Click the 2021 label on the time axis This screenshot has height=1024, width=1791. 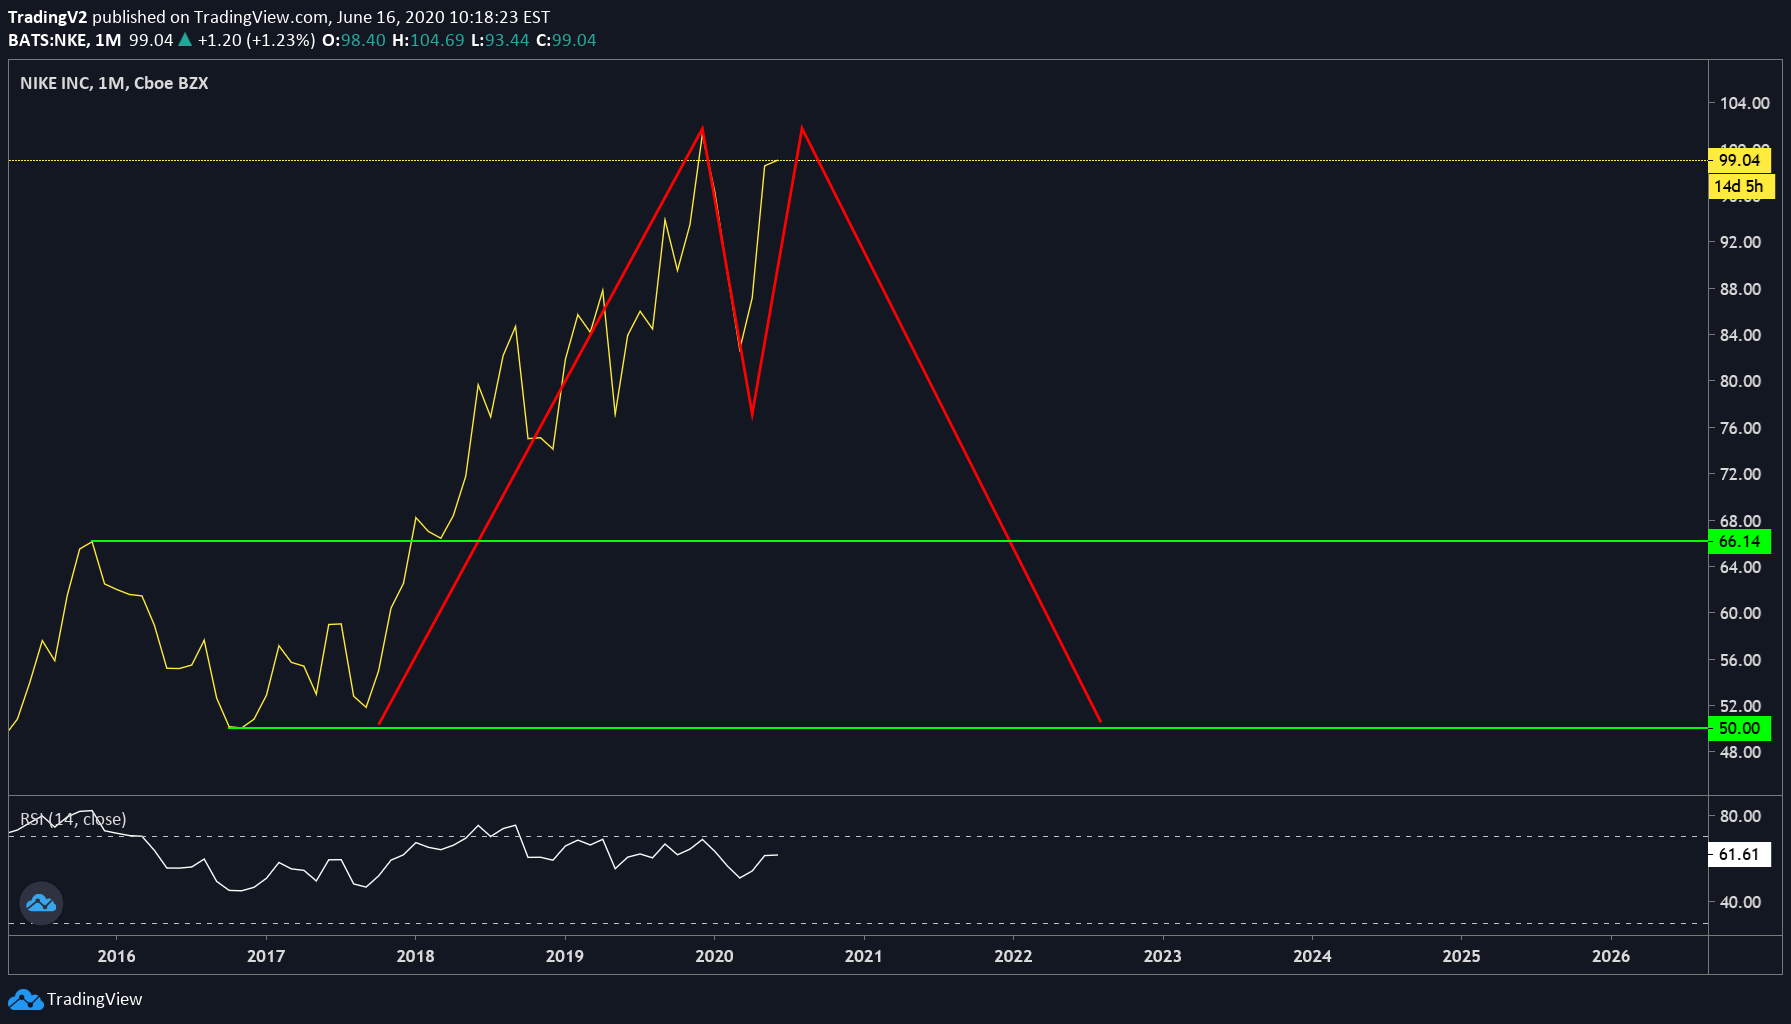(864, 956)
